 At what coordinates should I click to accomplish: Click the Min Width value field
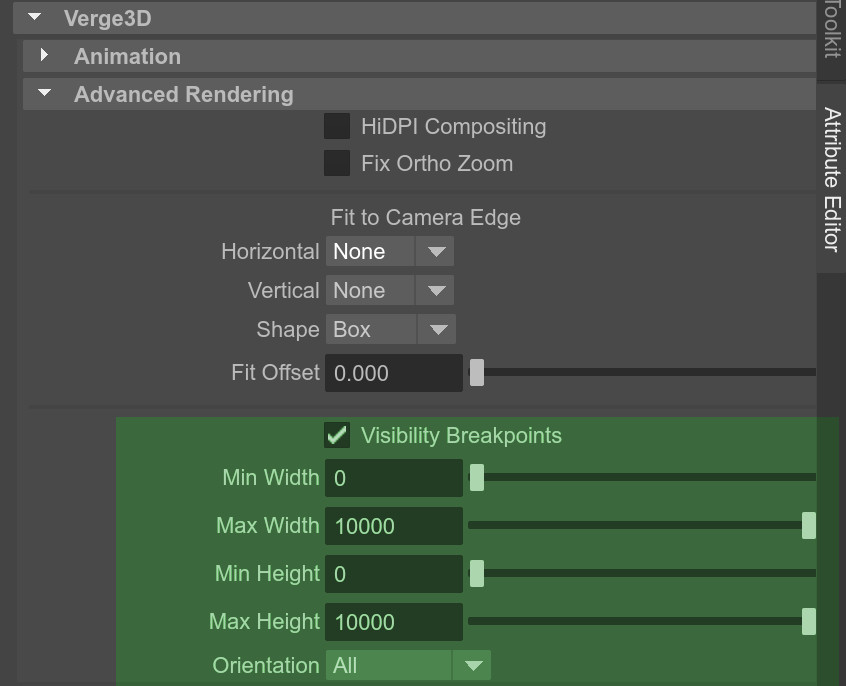394,478
